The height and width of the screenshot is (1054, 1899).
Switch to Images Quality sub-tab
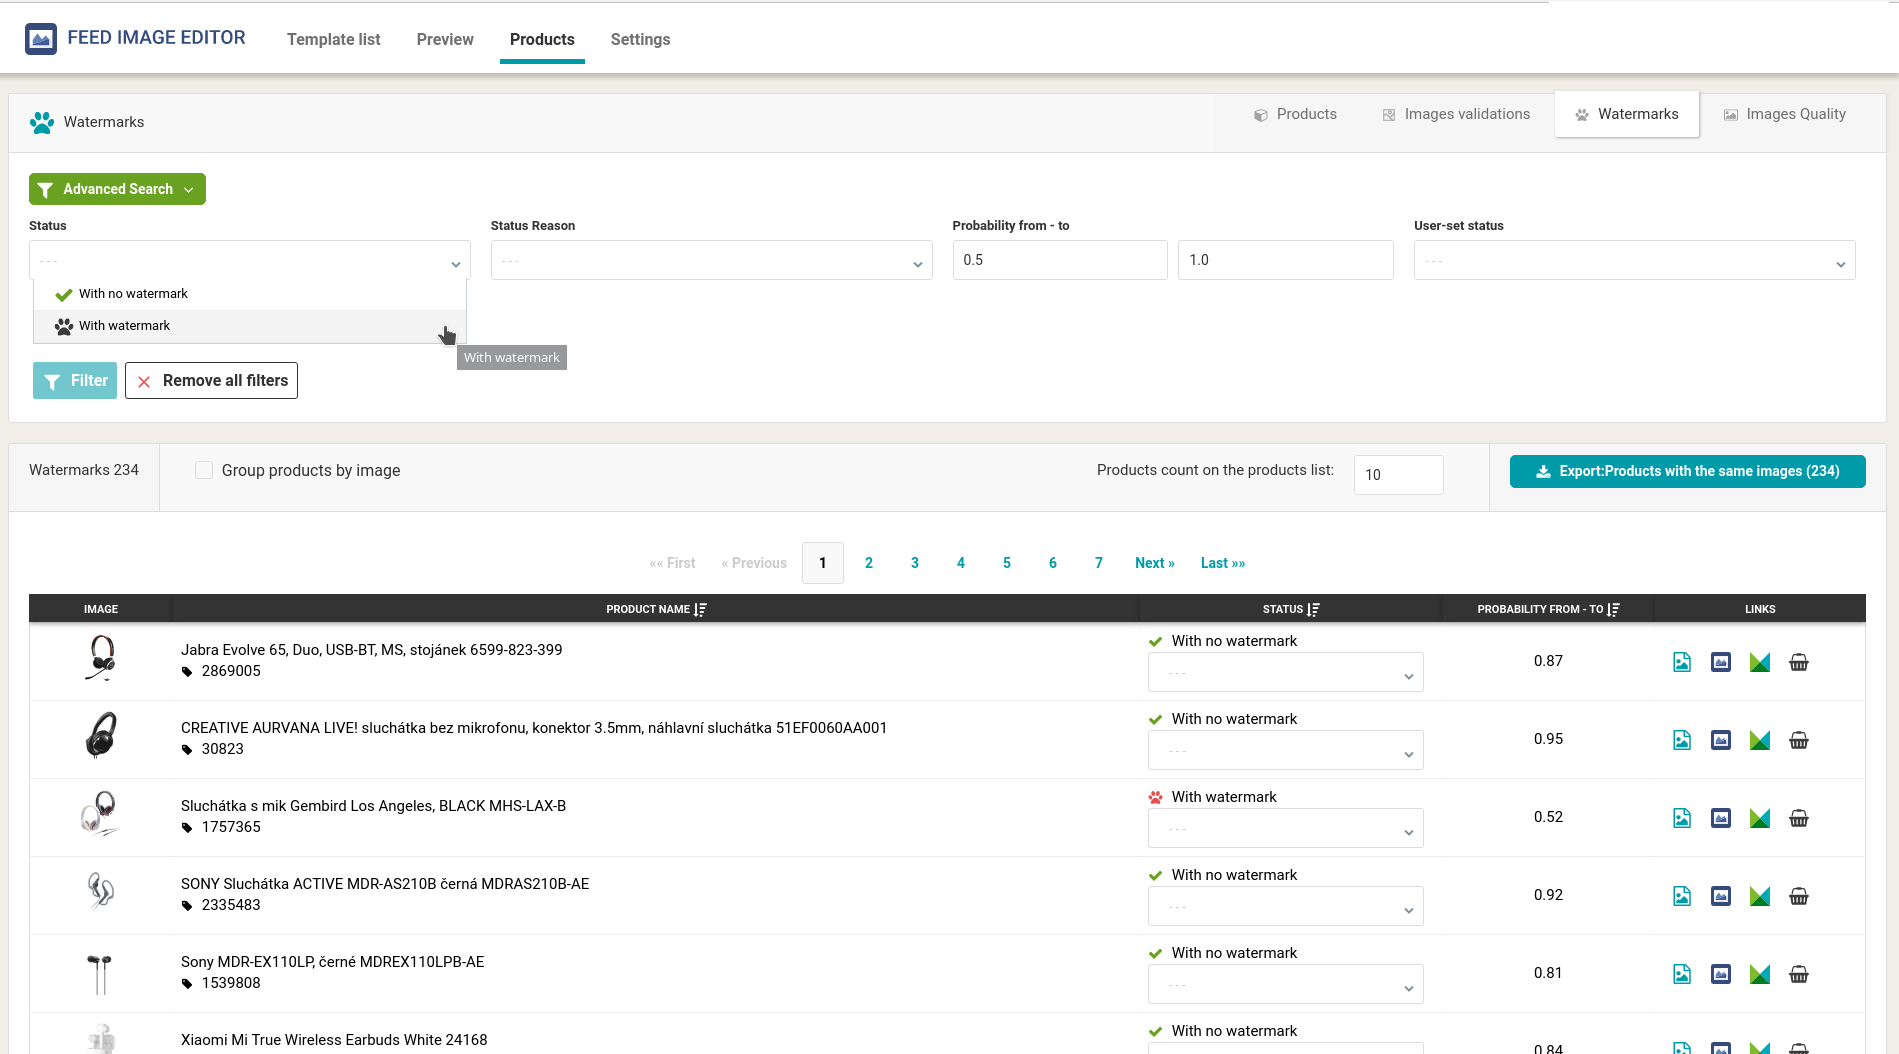(1785, 114)
